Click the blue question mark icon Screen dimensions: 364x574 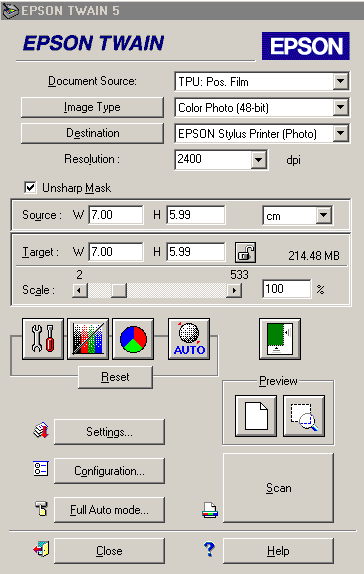[209, 549]
